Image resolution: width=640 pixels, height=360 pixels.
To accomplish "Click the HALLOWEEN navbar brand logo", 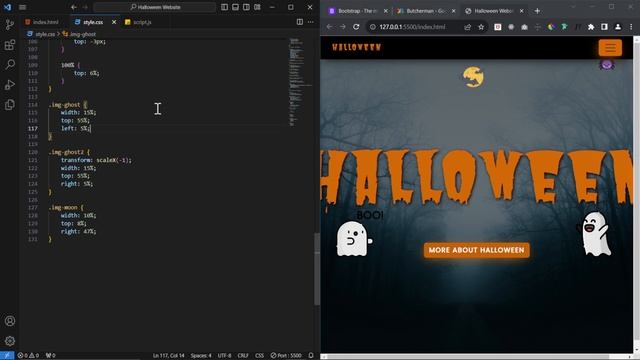I will [x=356, y=47].
